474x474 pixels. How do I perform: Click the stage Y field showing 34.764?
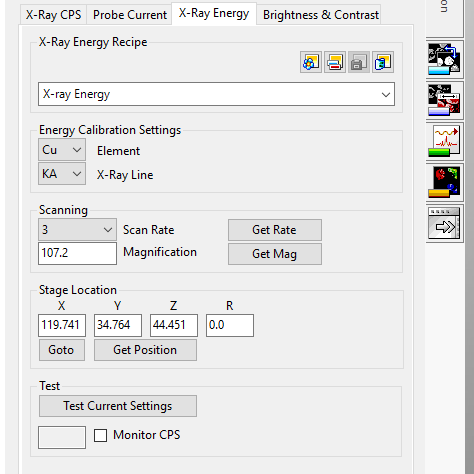118,325
